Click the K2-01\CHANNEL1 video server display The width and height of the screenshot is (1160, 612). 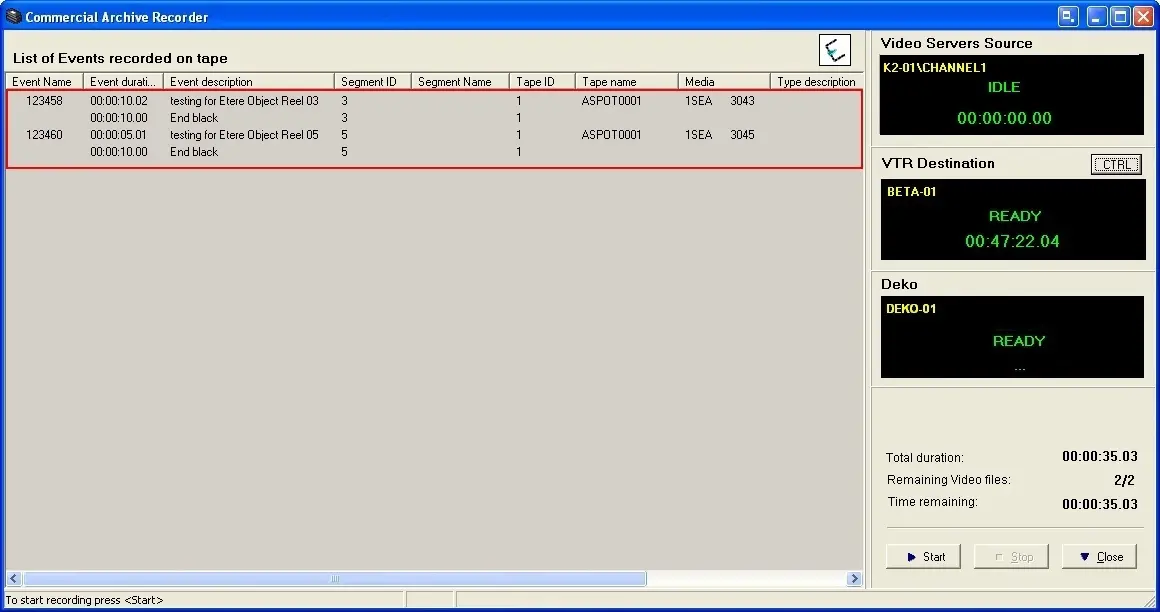click(1011, 95)
